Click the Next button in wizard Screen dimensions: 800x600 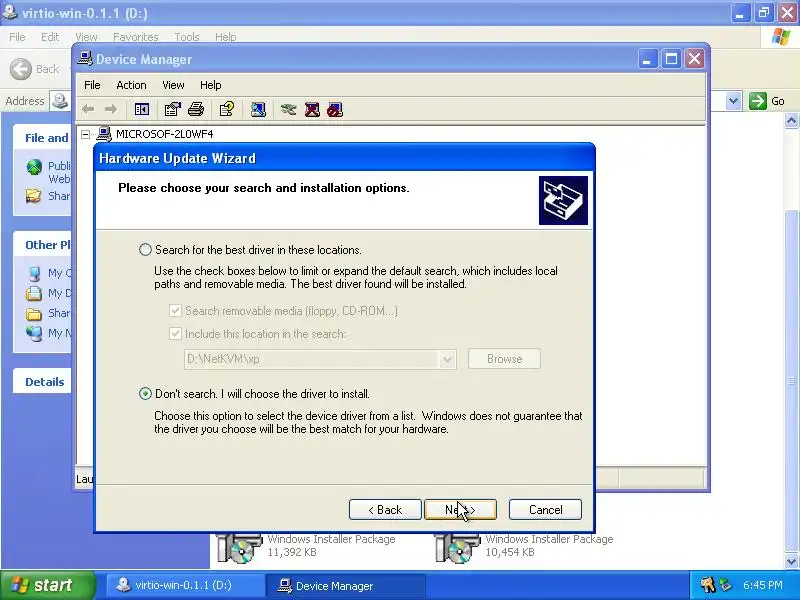click(x=460, y=510)
